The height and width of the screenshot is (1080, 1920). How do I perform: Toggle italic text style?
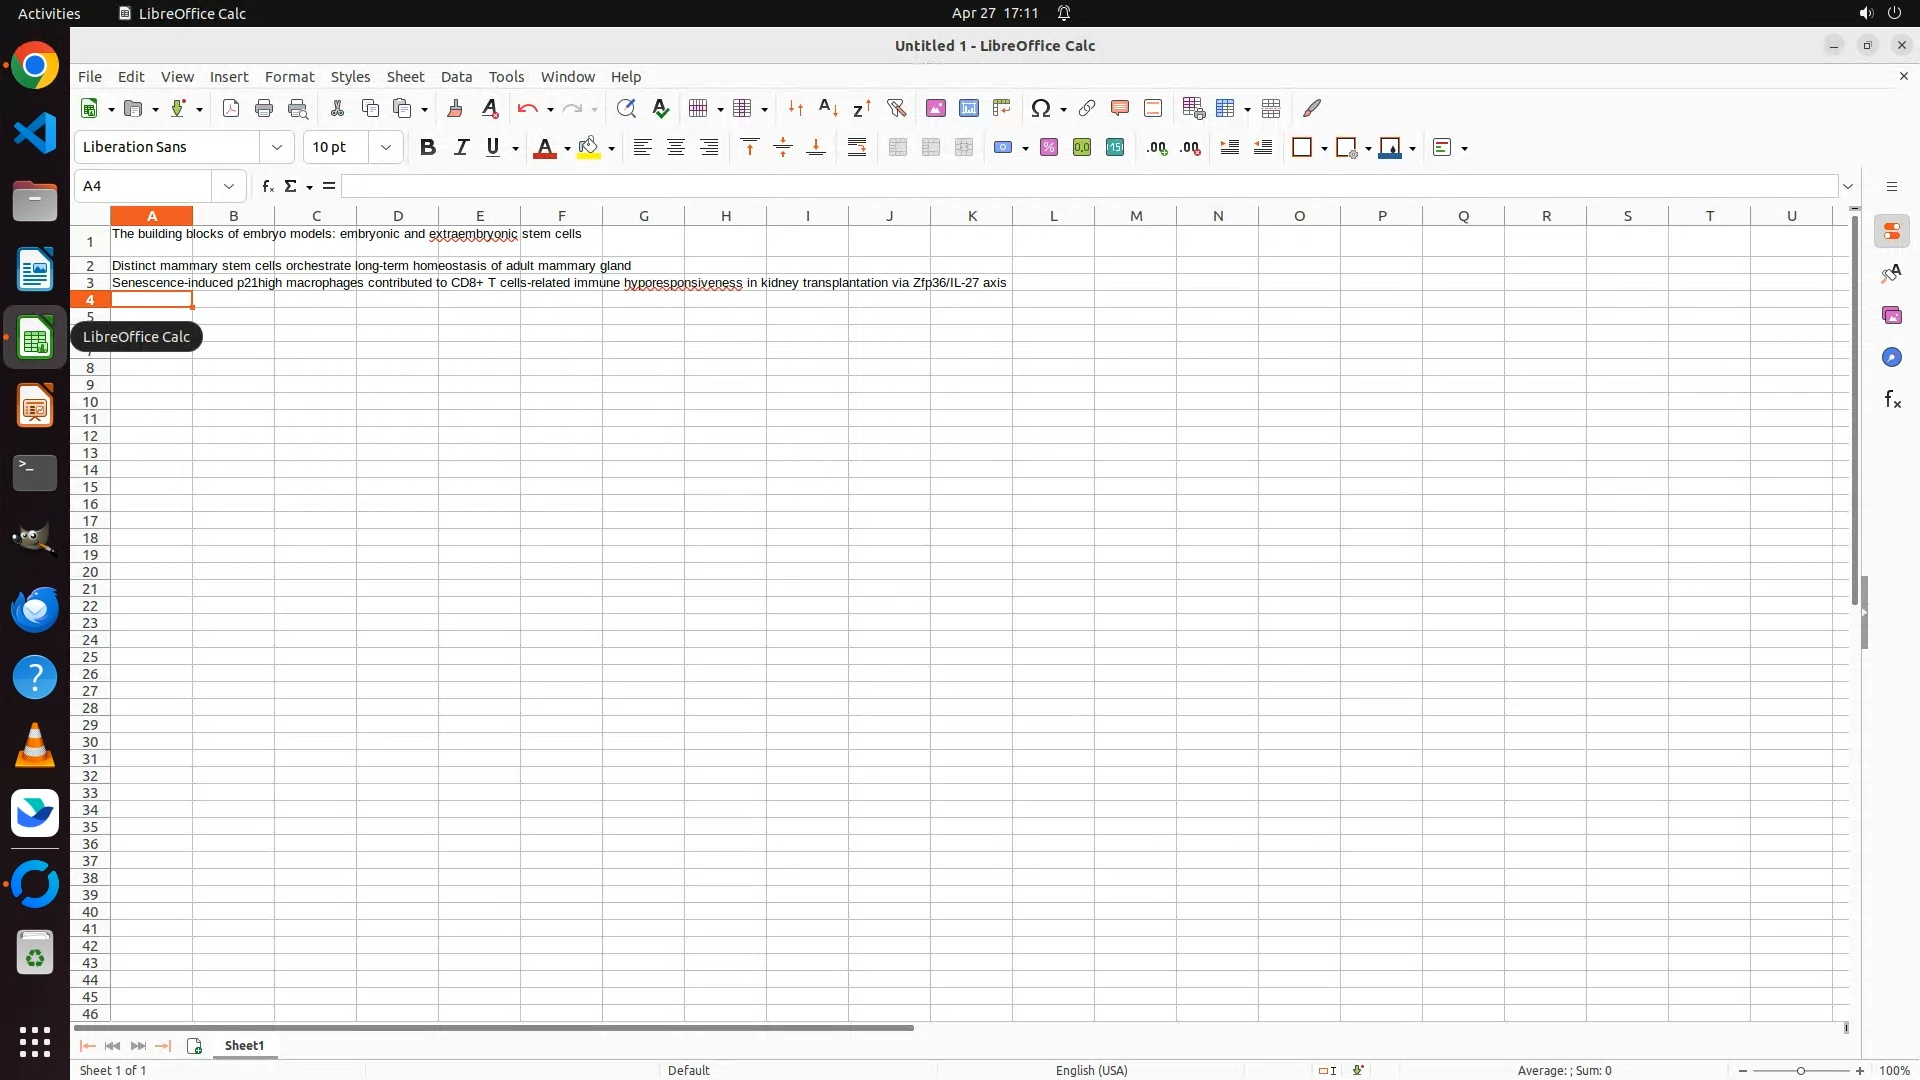pos(461,147)
